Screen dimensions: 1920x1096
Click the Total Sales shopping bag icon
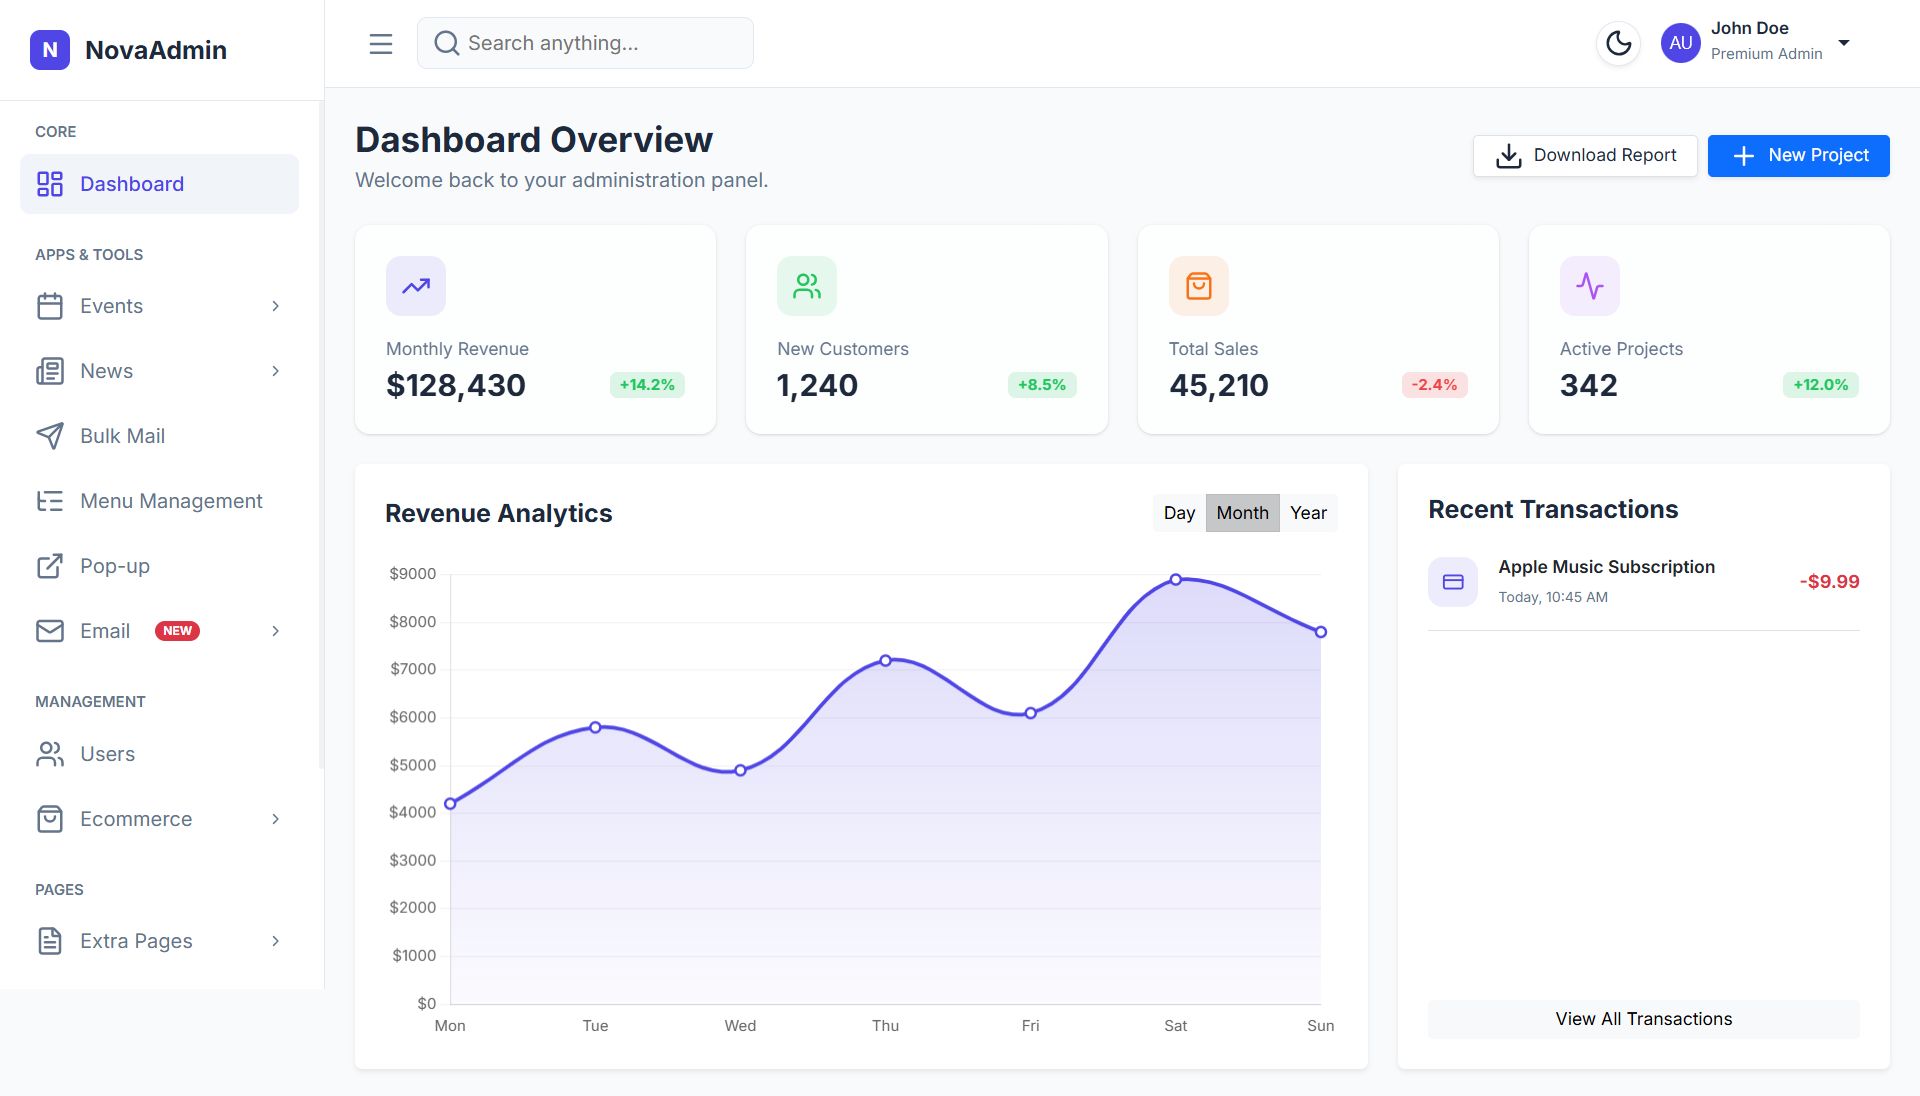tap(1198, 286)
